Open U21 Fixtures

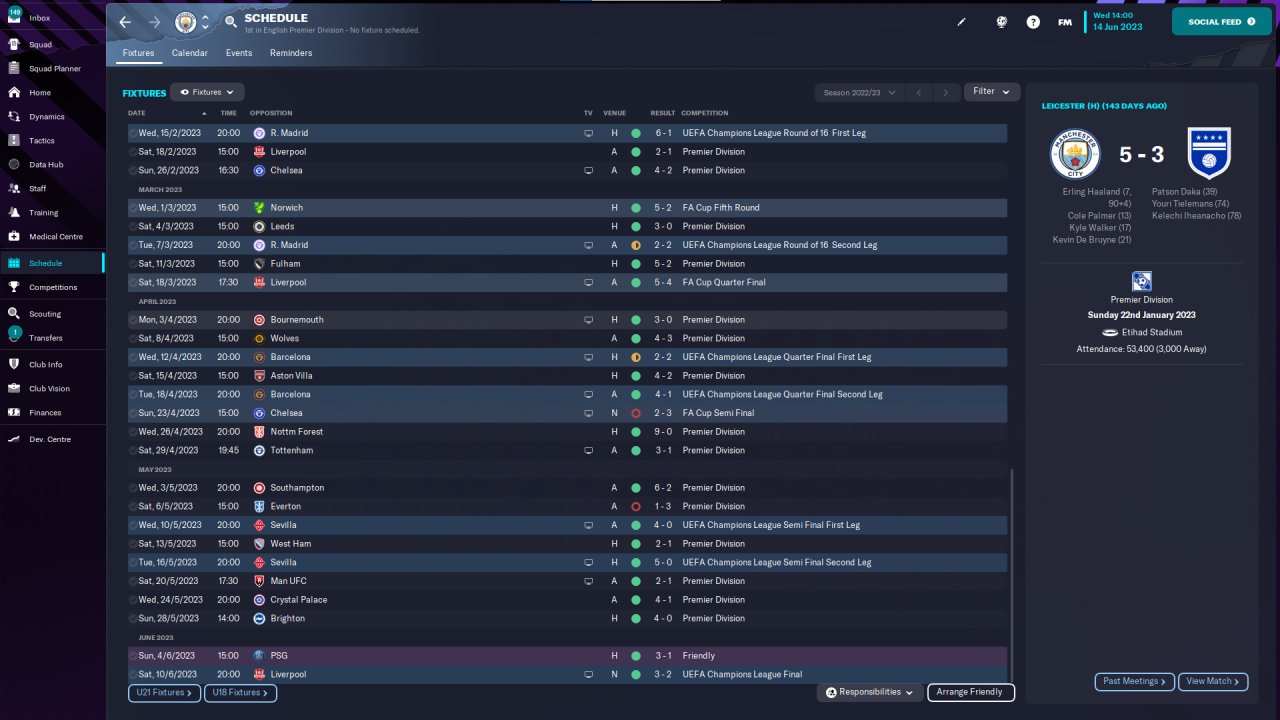pyautogui.click(x=164, y=692)
